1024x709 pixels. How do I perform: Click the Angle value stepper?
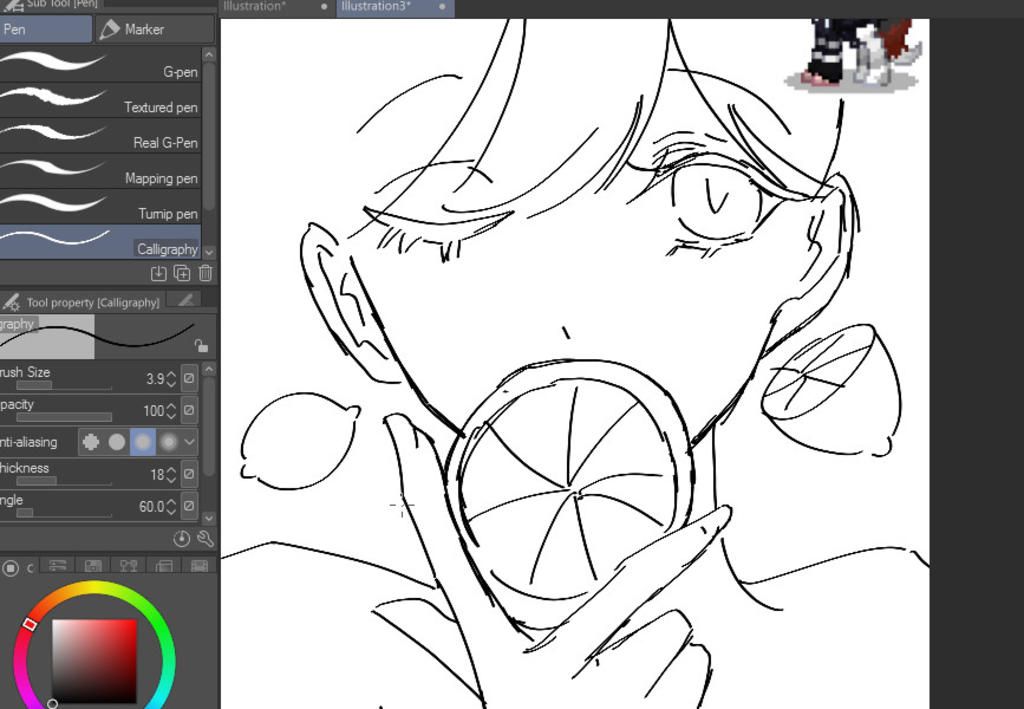click(x=171, y=507)
